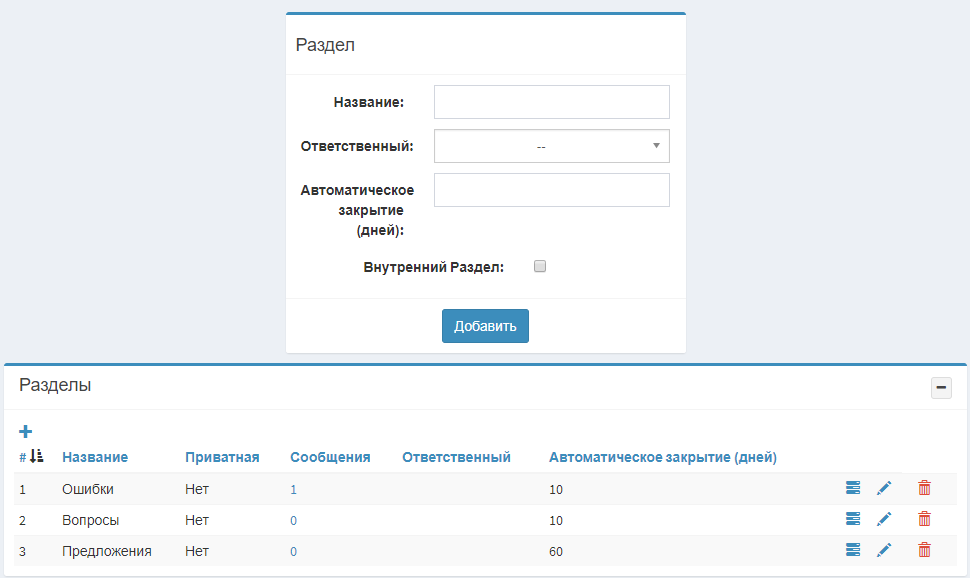Open message count link for Ошибки
The height and width of the screenshot is (578, 970).
[293, 490]
